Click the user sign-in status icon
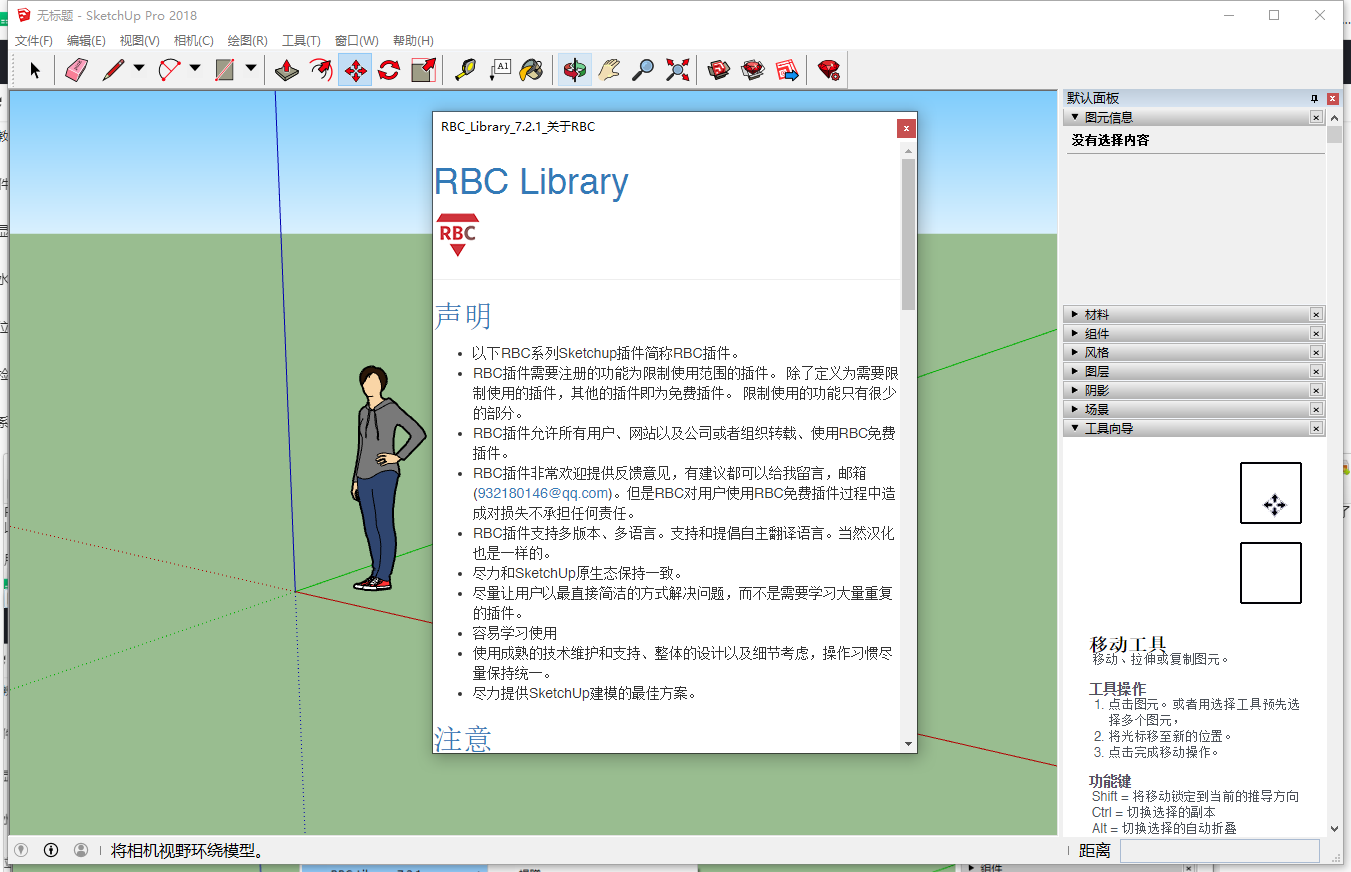 [81, 850]
